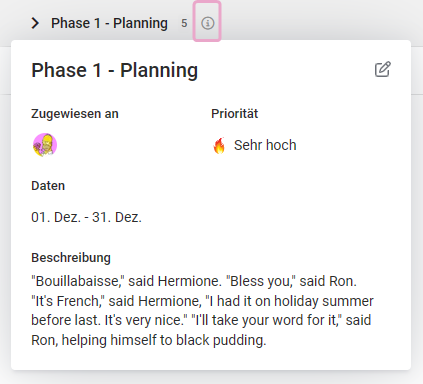The height and width of the screenshot is (384, 423).
Task: Click the task count badge showing 5
Action: click(x=184, y=23)
